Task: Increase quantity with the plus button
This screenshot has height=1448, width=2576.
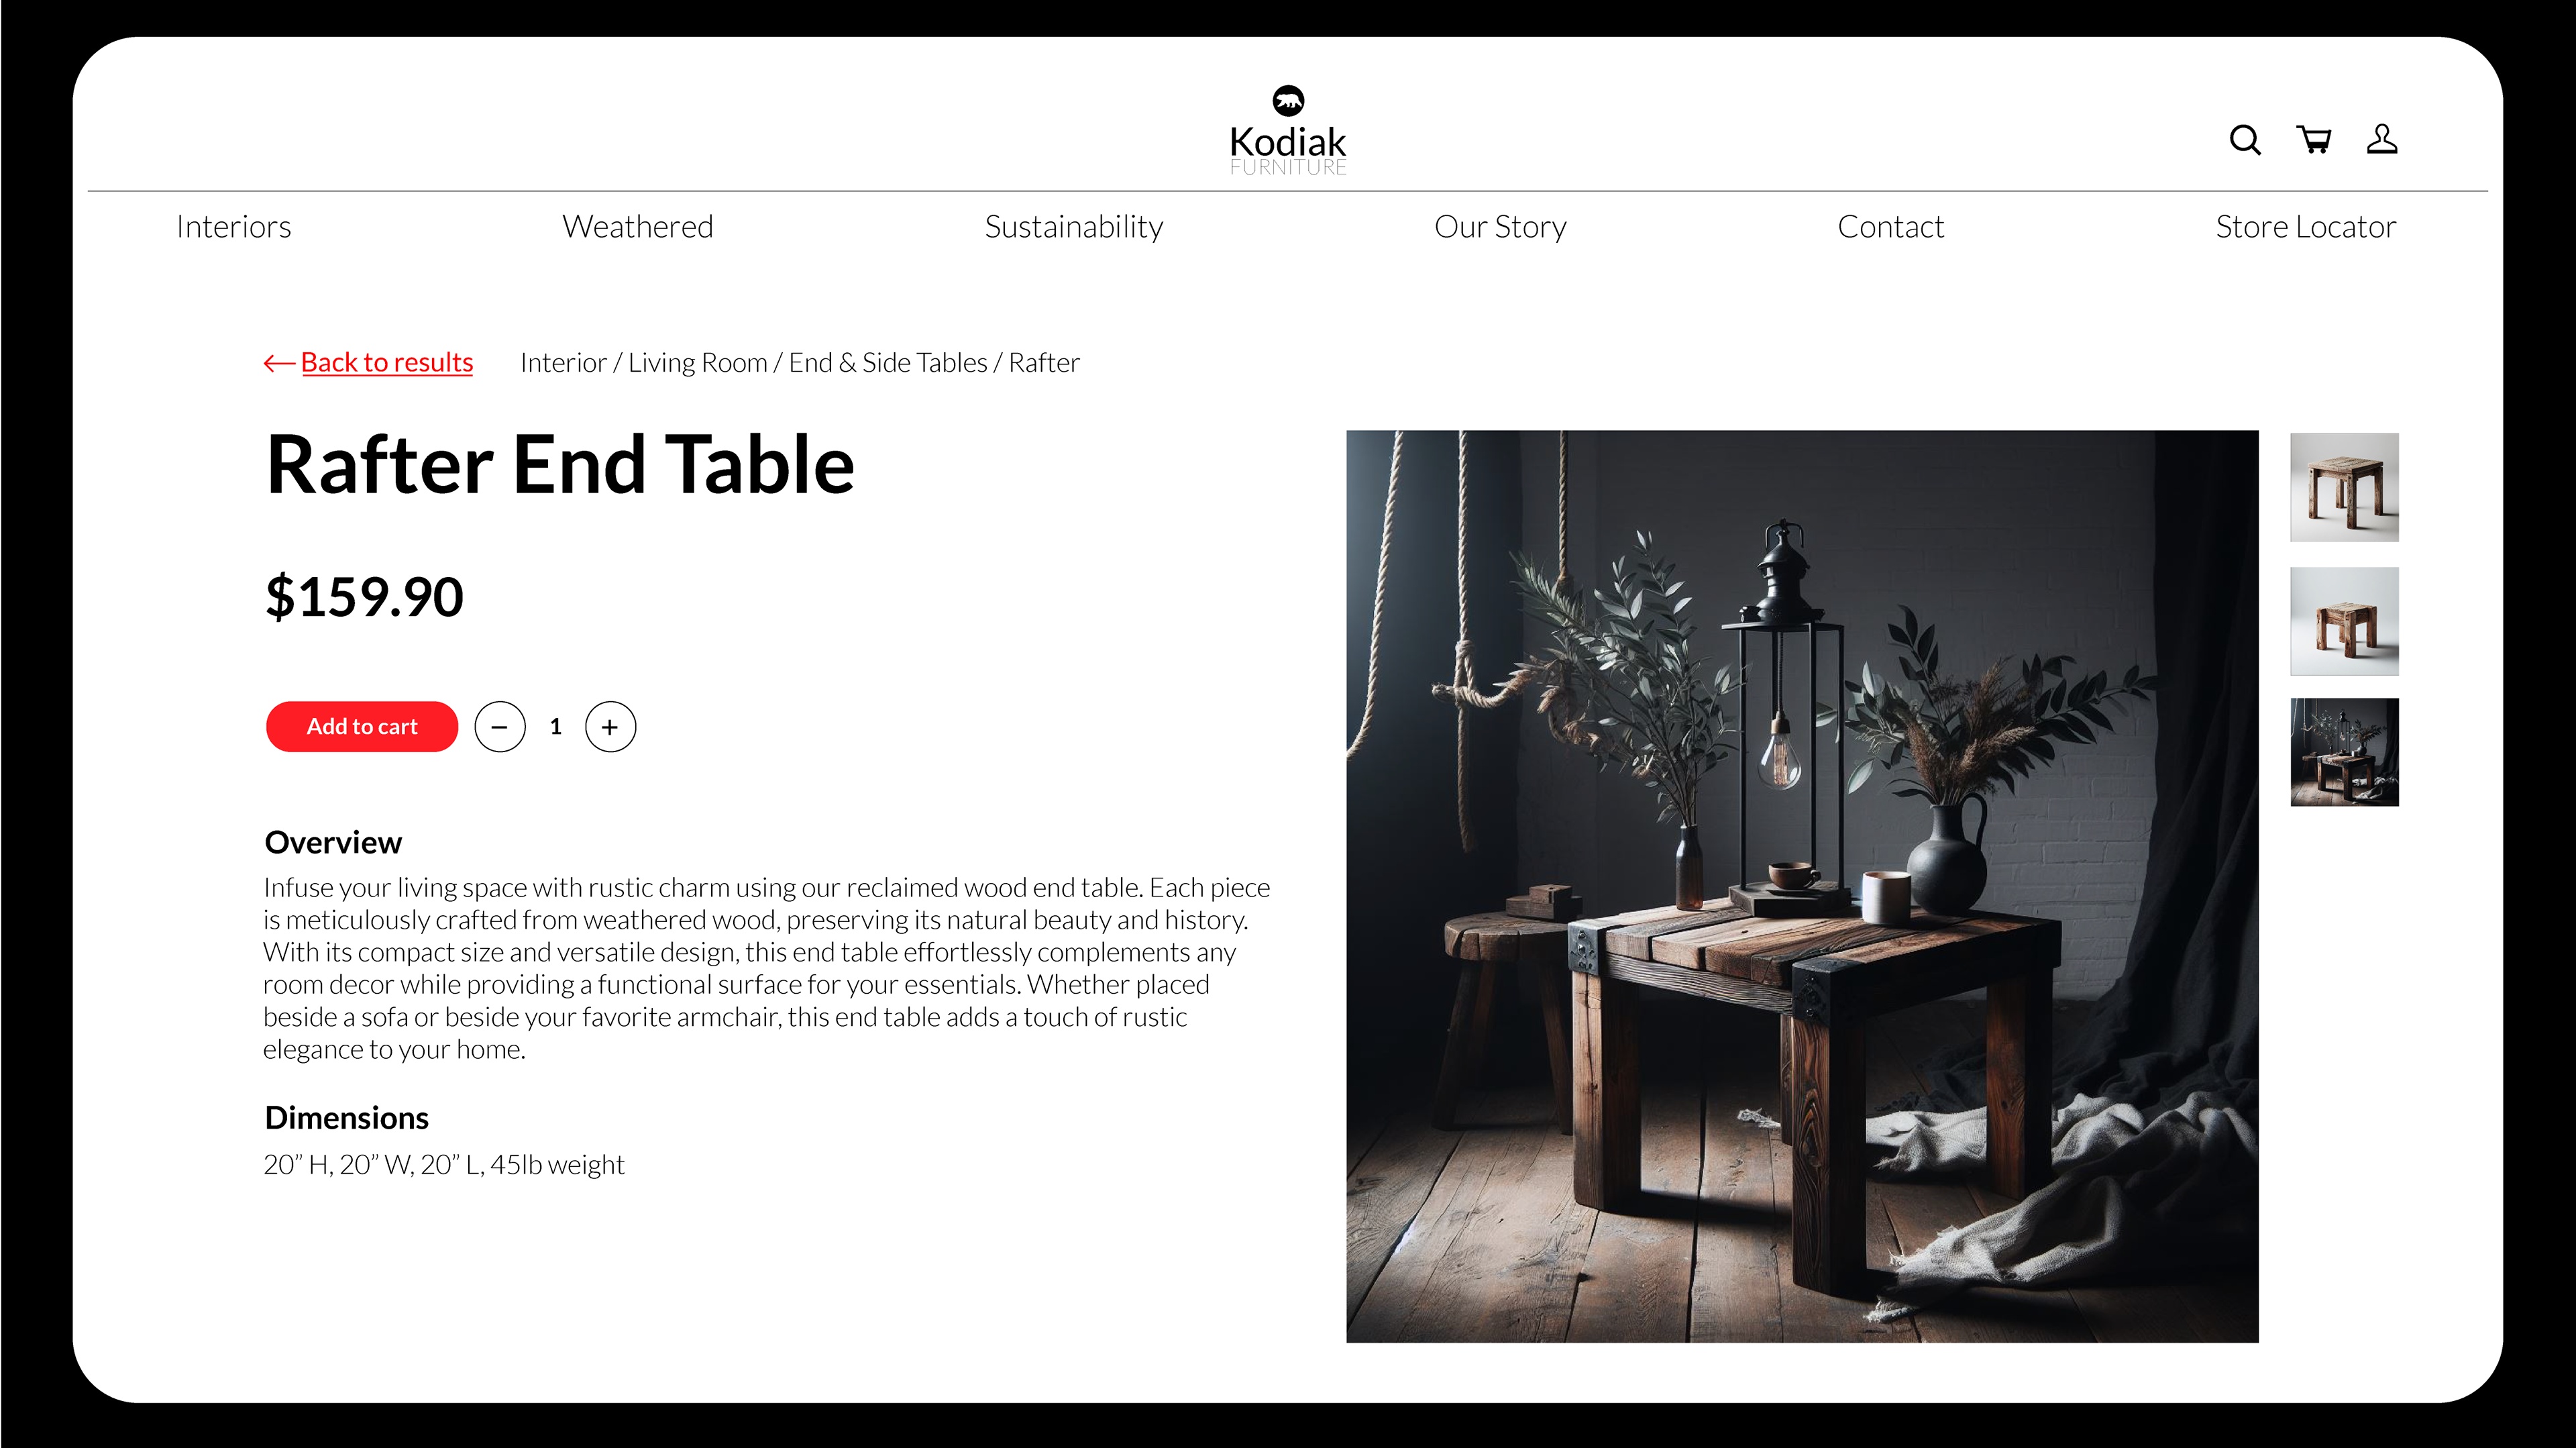Action: coord(610,727)
